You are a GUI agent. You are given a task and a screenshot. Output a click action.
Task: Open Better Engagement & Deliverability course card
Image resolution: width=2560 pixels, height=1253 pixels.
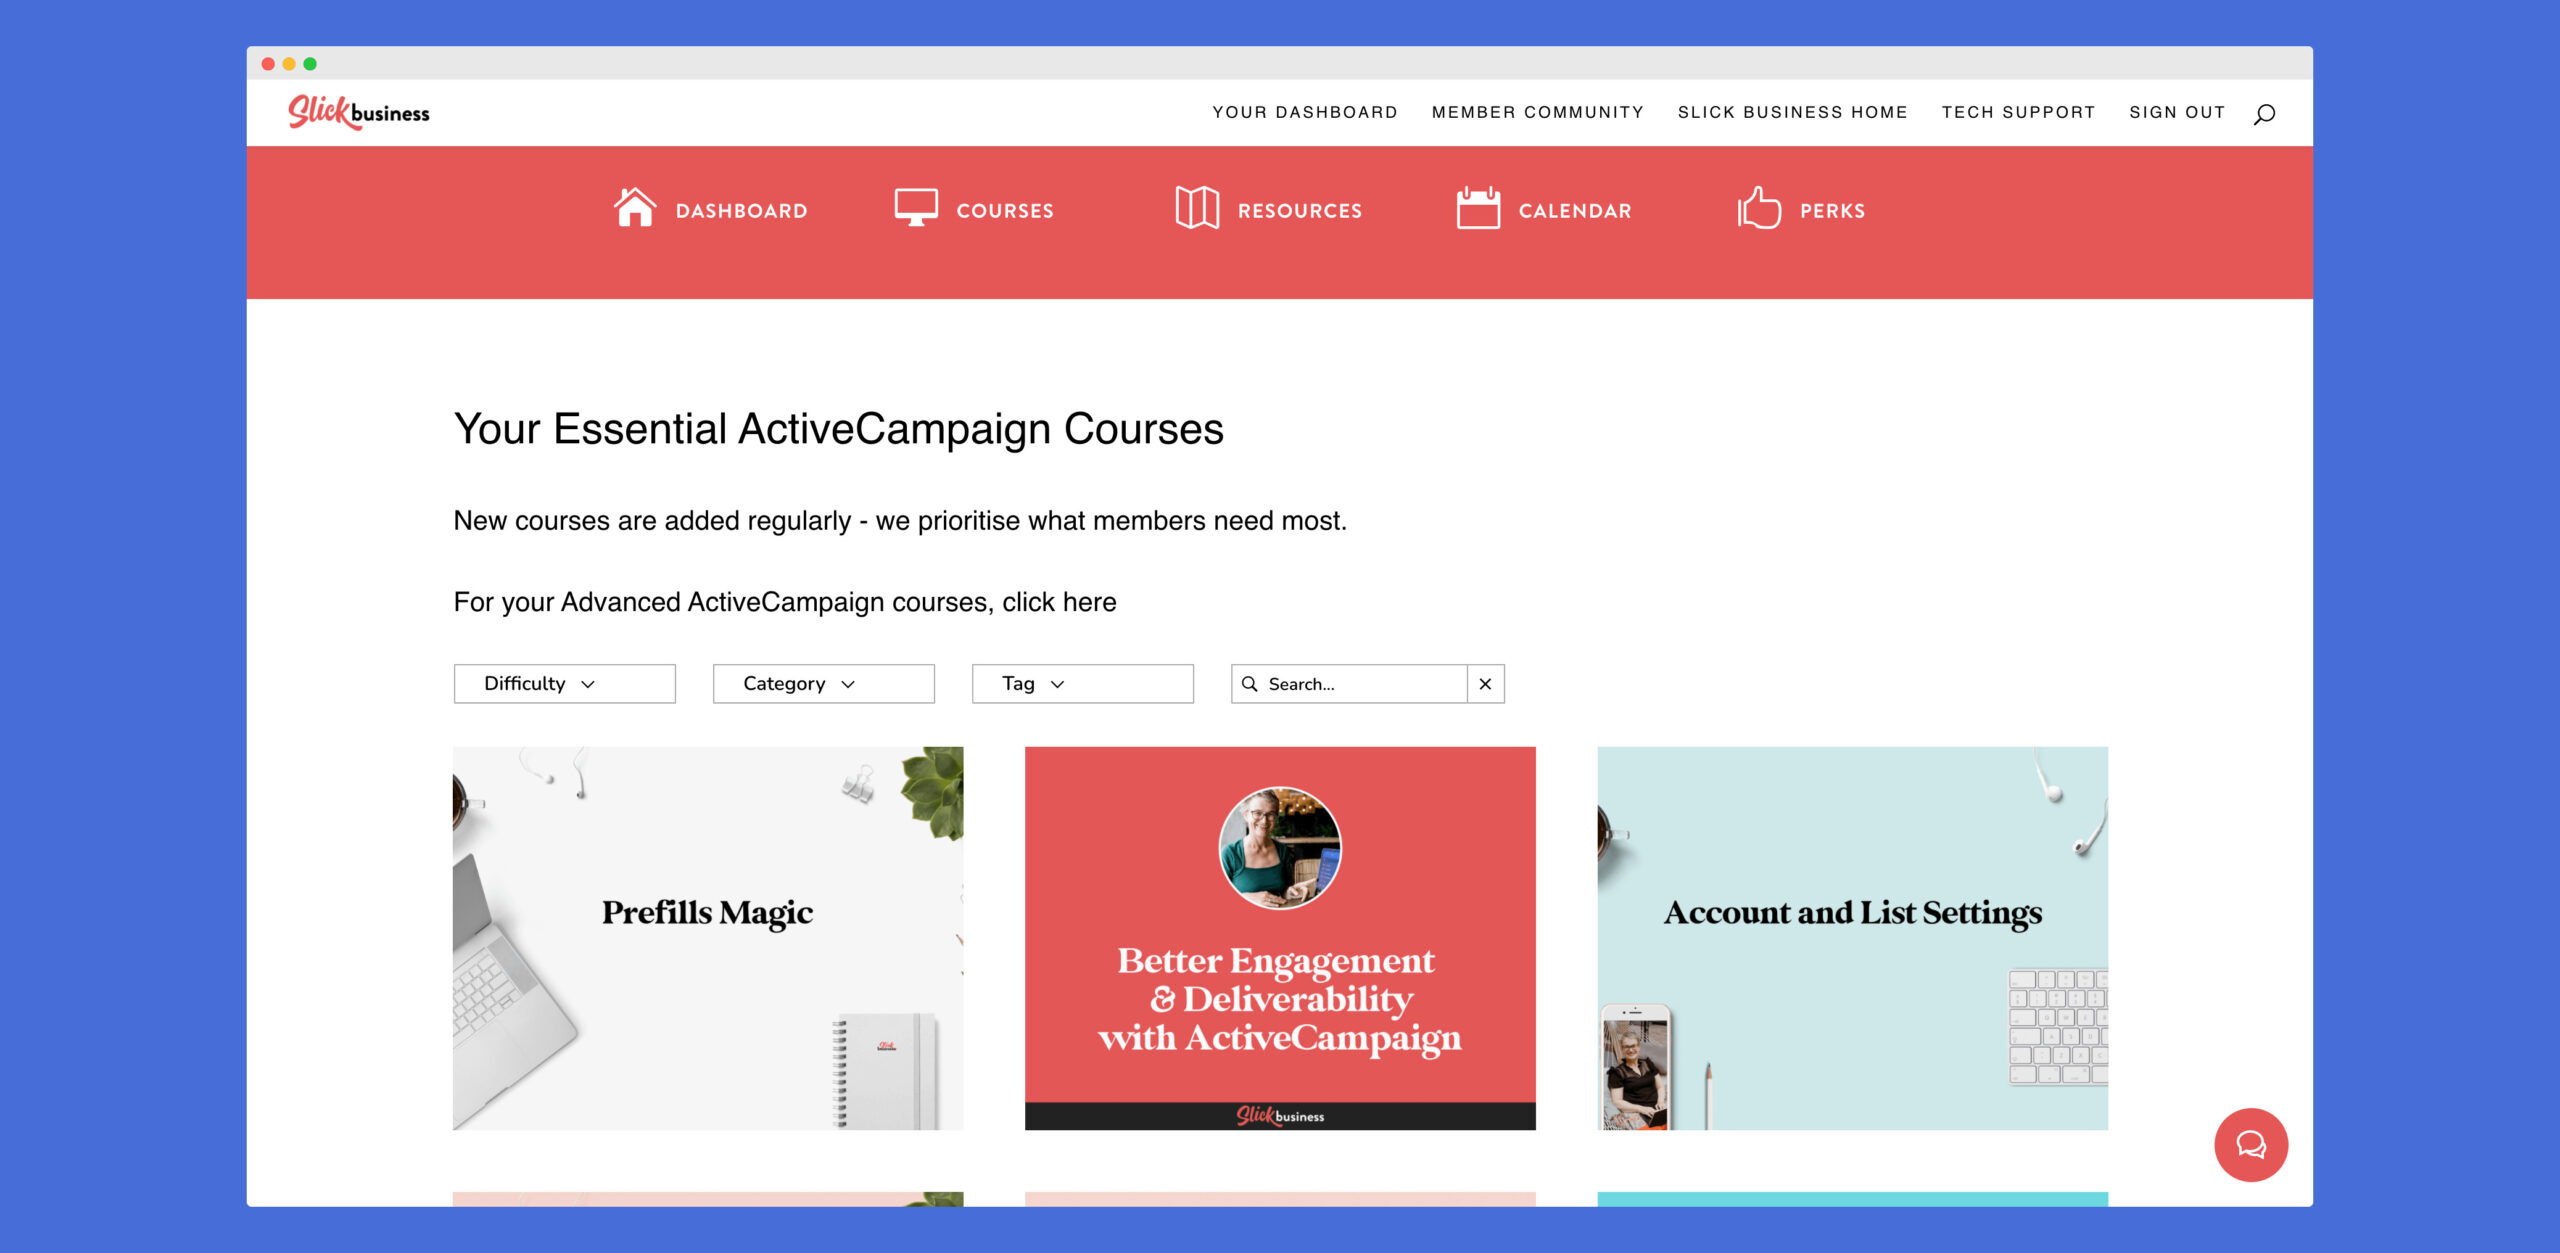click(1280, 938)
